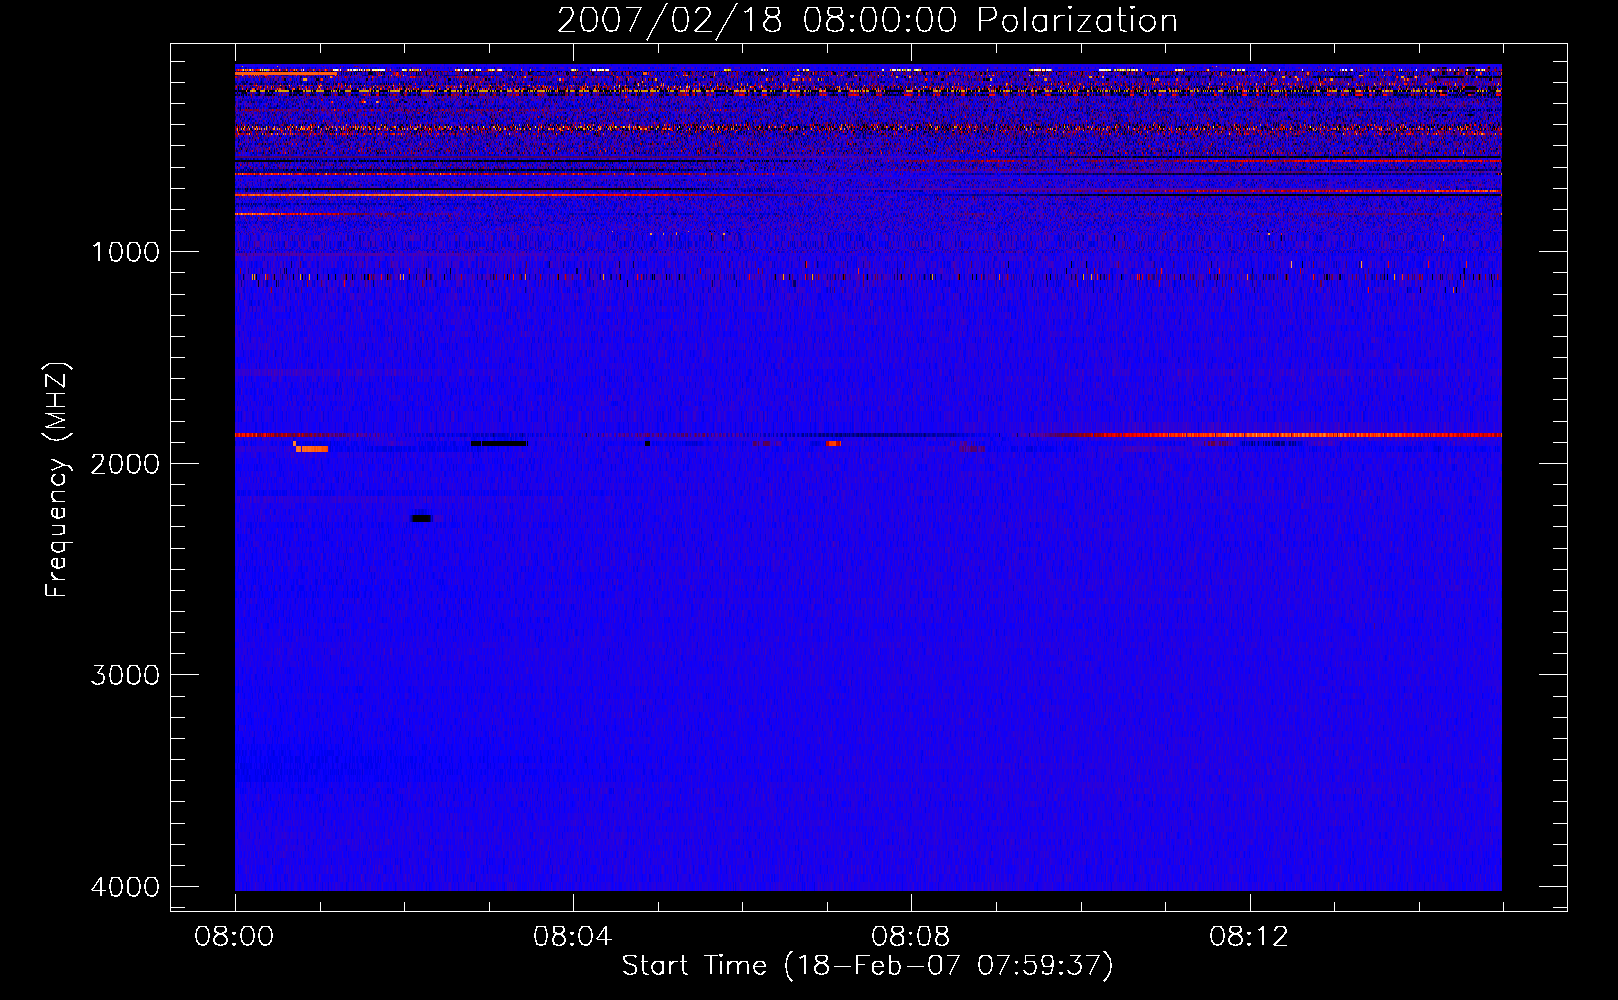The image size is (1618, 1000).
Task: Click the 08:12 time tick label
Action: [x=1249, y=937]
